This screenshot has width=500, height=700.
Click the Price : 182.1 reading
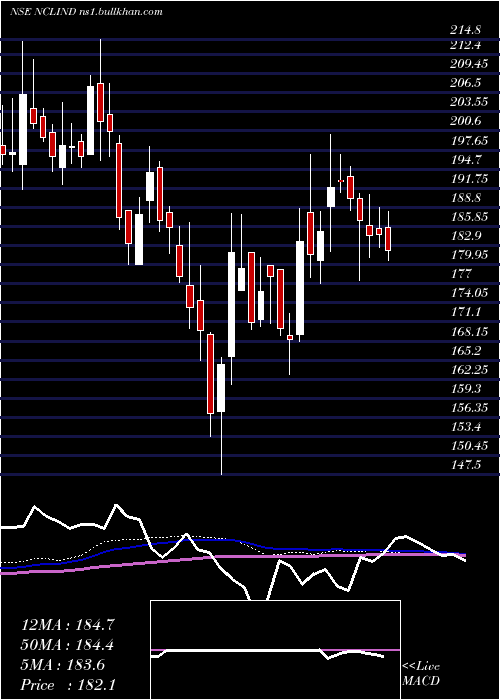click(68, 685)
